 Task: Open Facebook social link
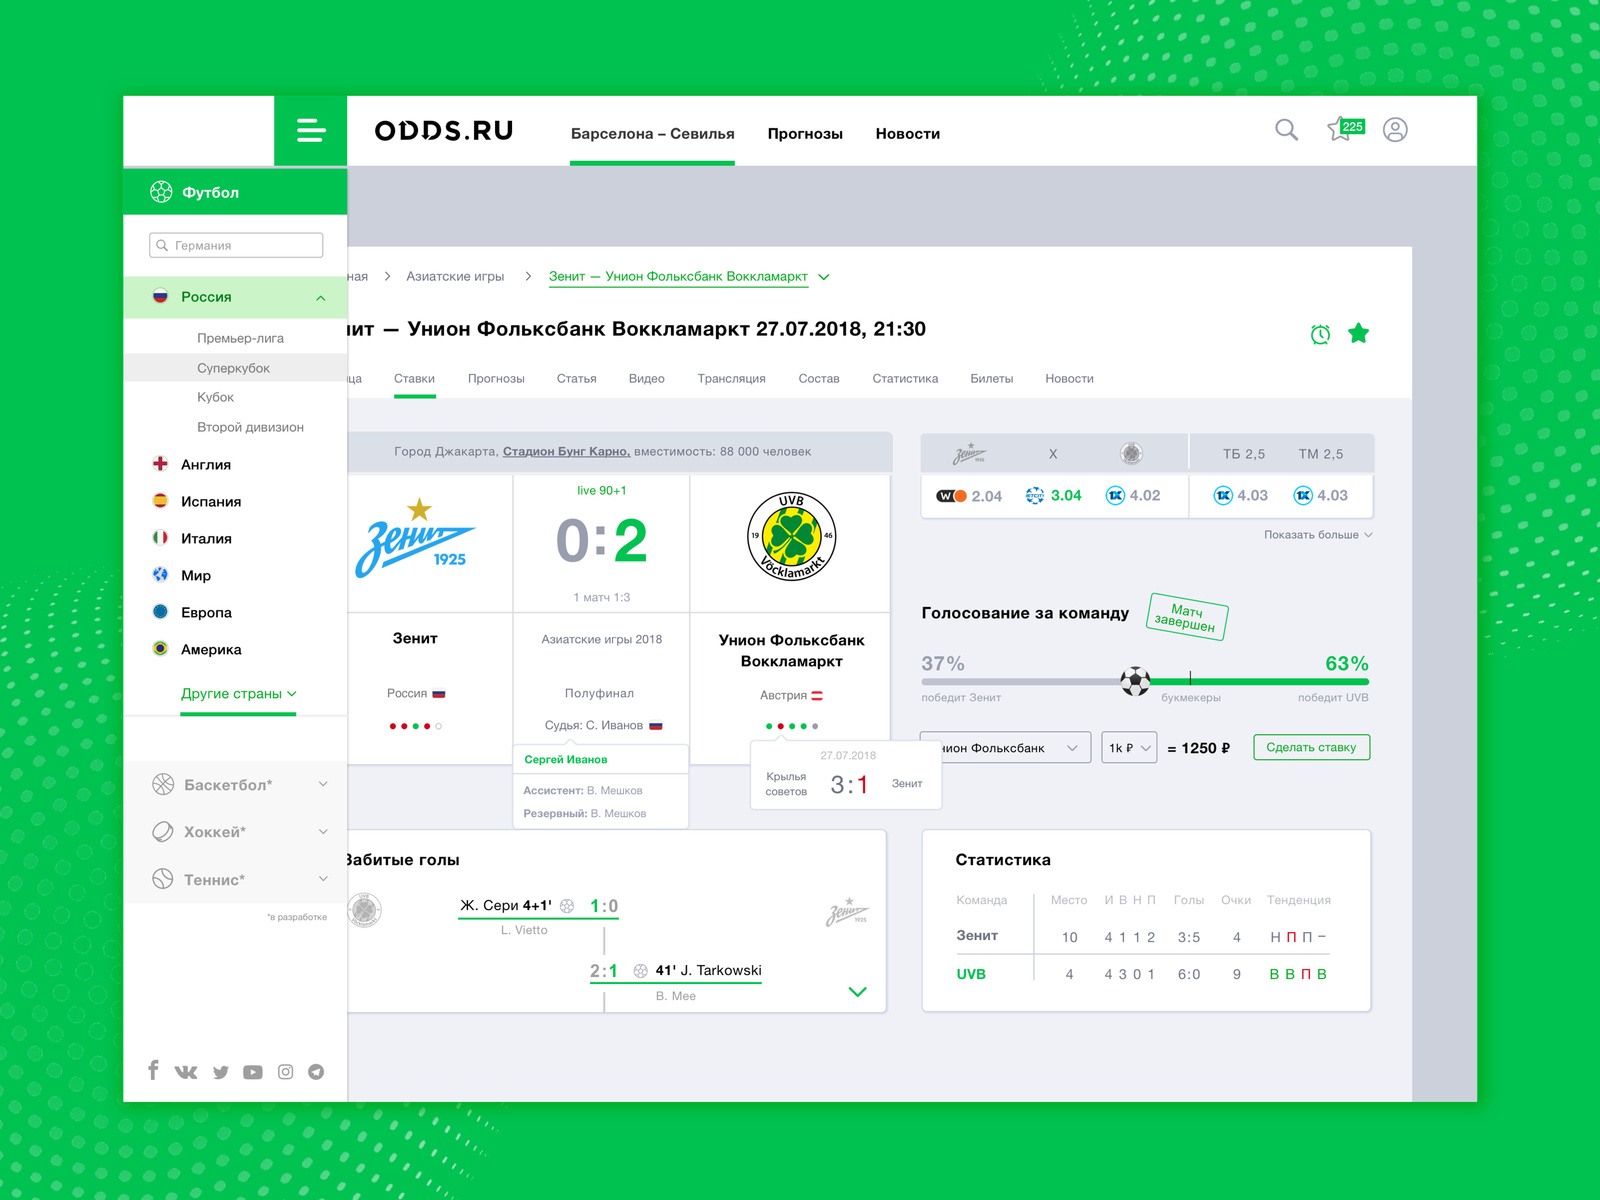[x=153, y=1070]
